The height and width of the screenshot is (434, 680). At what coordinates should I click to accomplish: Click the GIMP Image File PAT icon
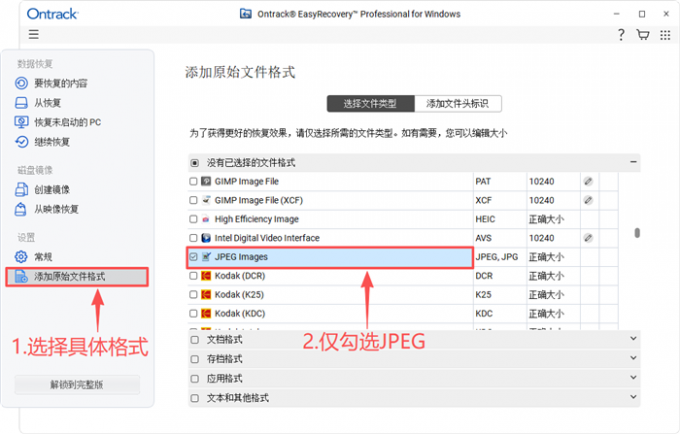click(x=206, y=181)
